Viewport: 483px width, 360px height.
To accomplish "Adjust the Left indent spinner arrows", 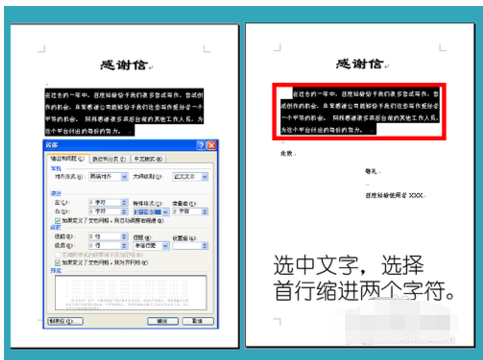I will (124, 202).
